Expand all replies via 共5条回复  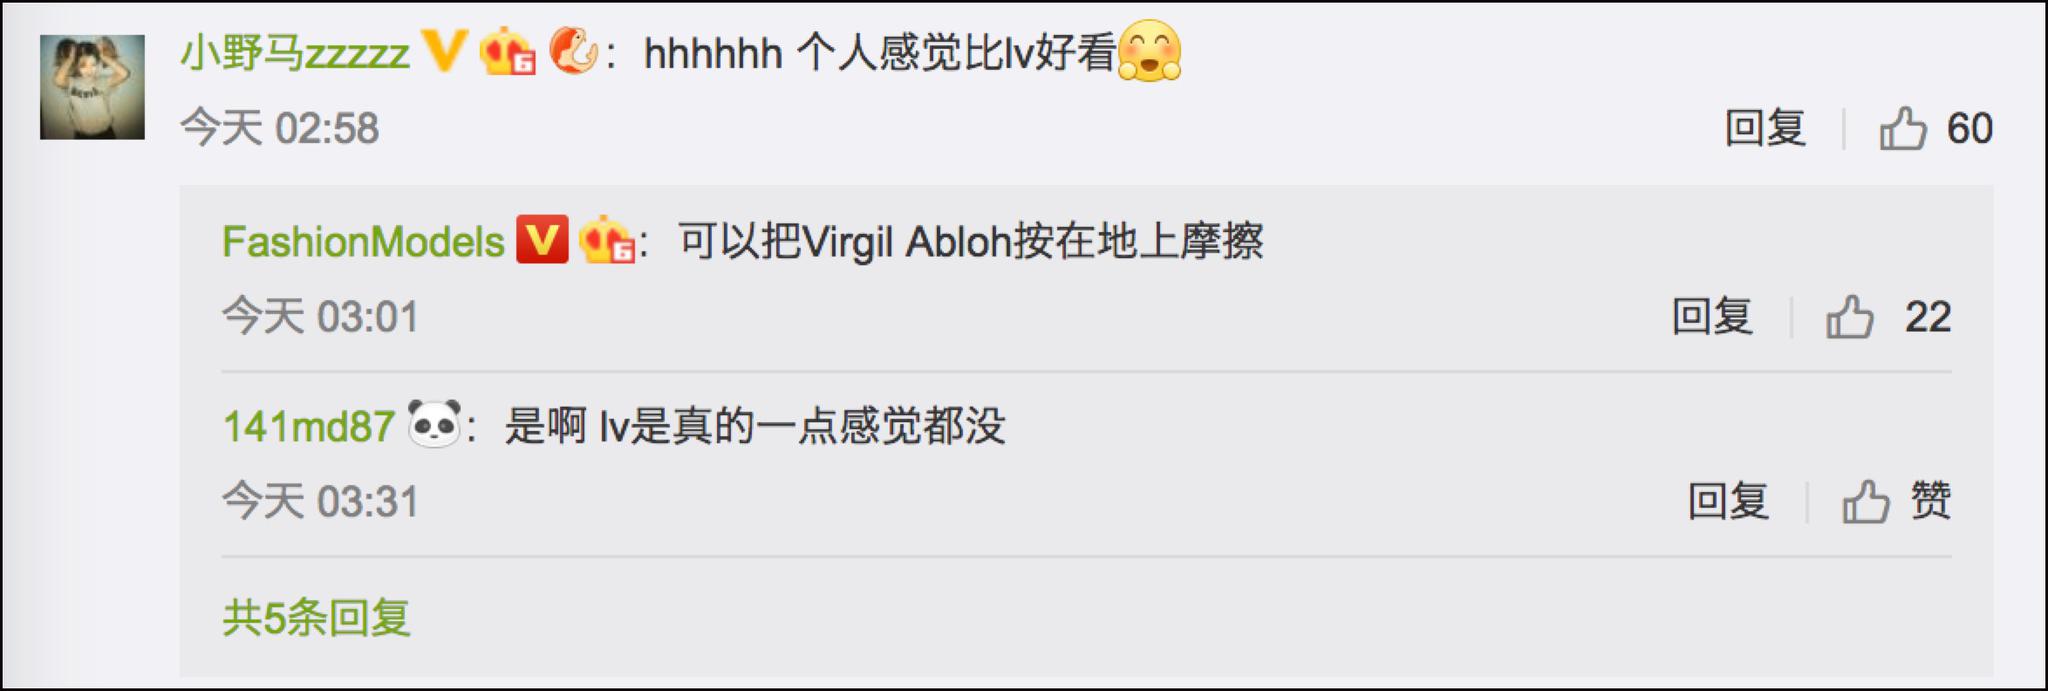[316, 617]
